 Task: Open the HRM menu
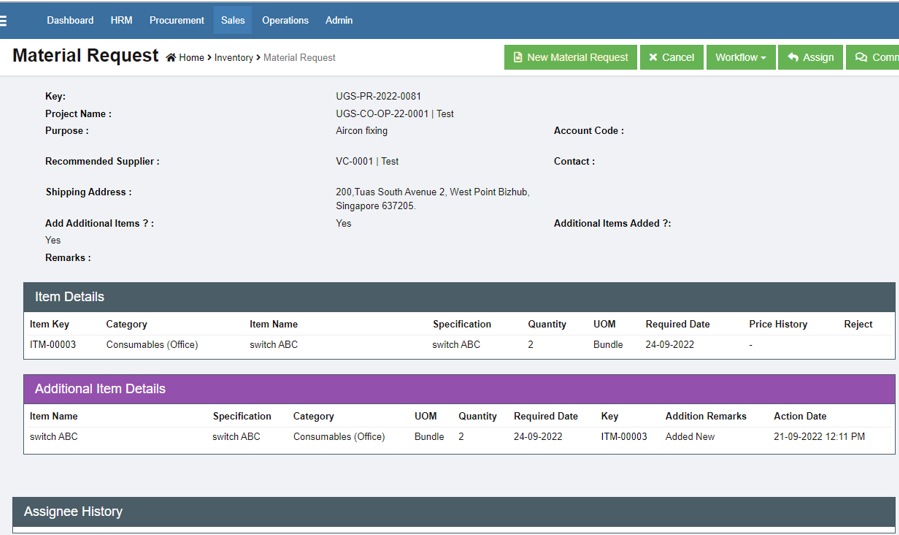121,20
